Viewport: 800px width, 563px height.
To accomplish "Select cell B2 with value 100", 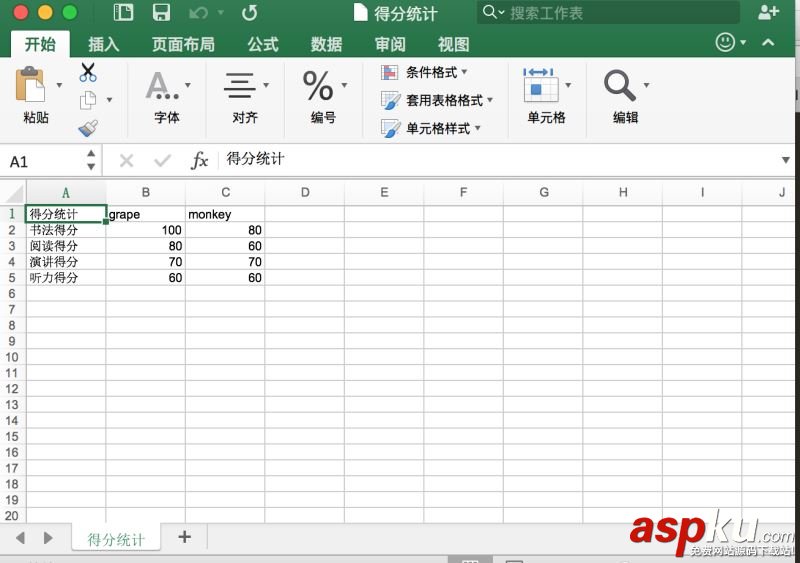I will pos(145,230).
